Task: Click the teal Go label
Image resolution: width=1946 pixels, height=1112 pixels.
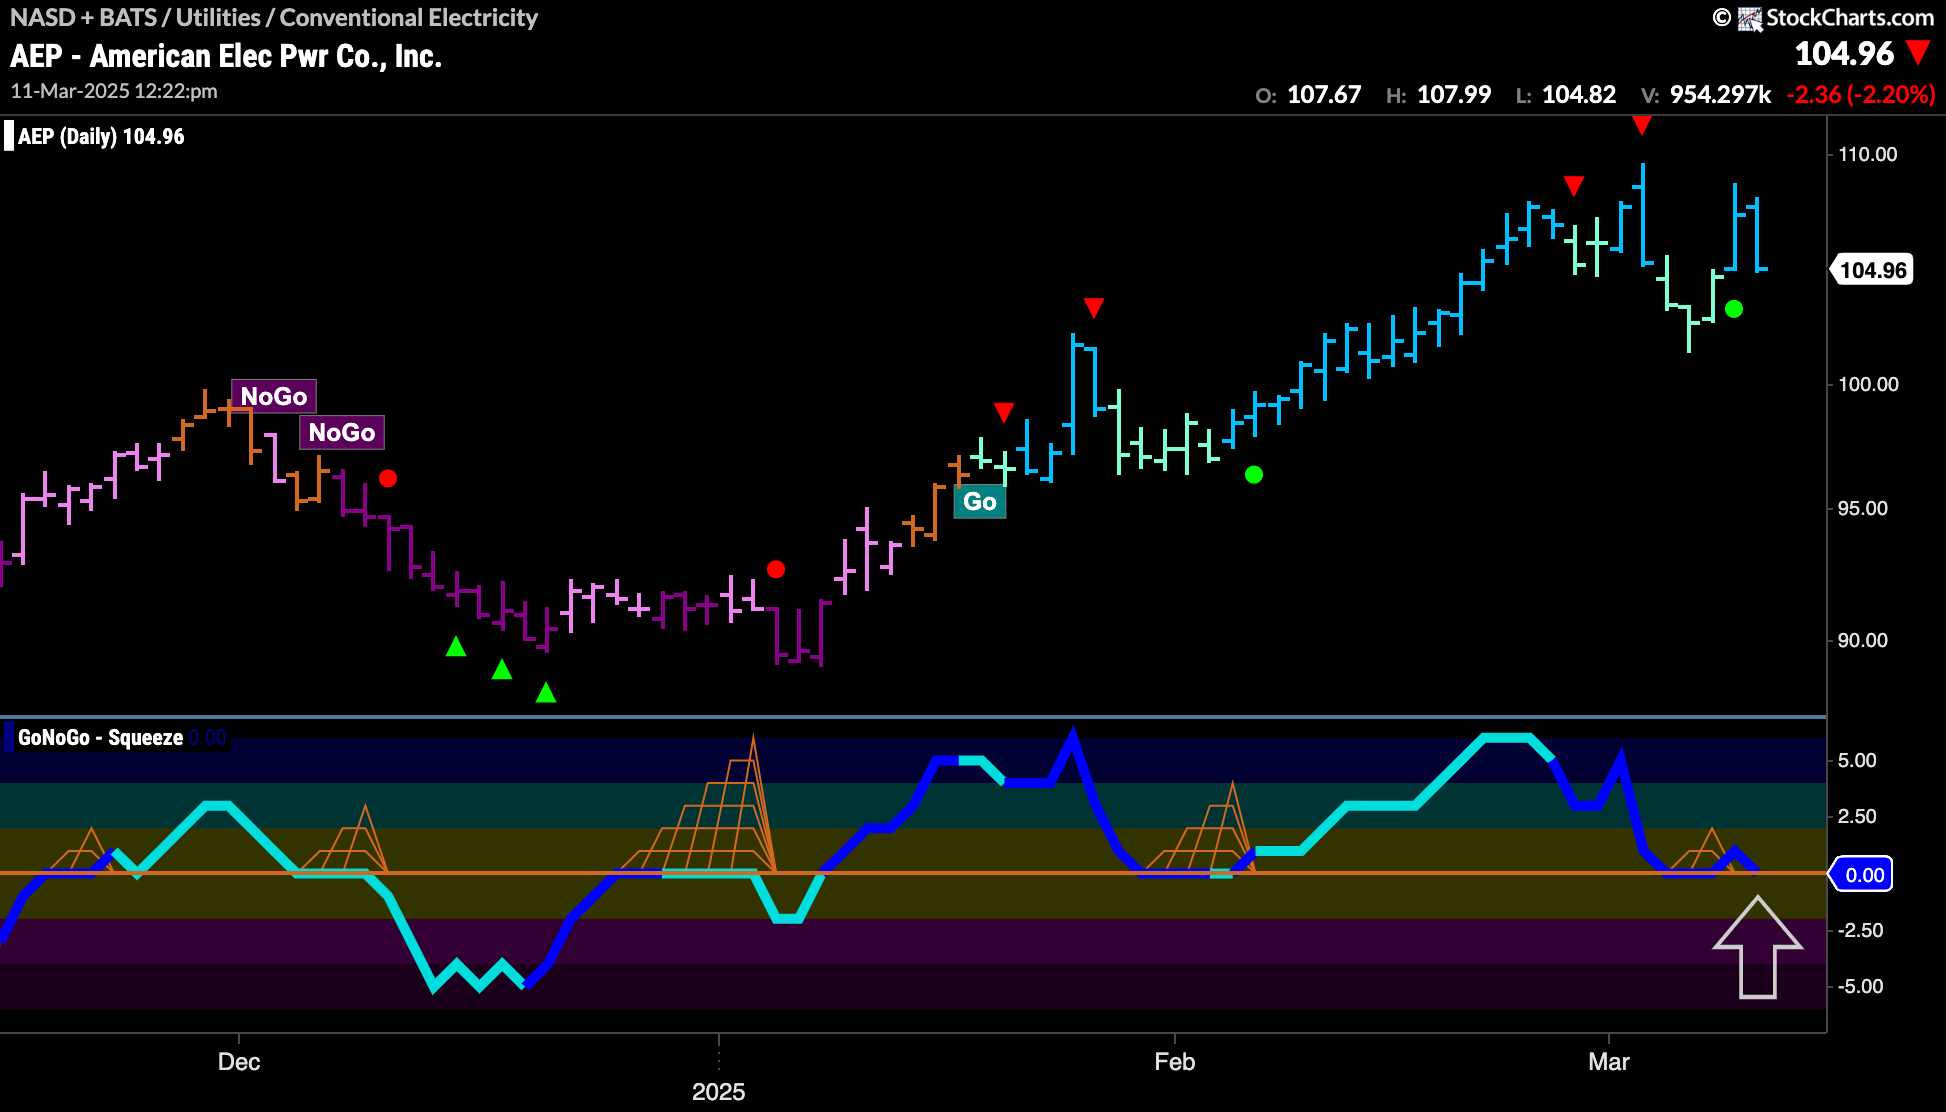Action: (980, 501)
